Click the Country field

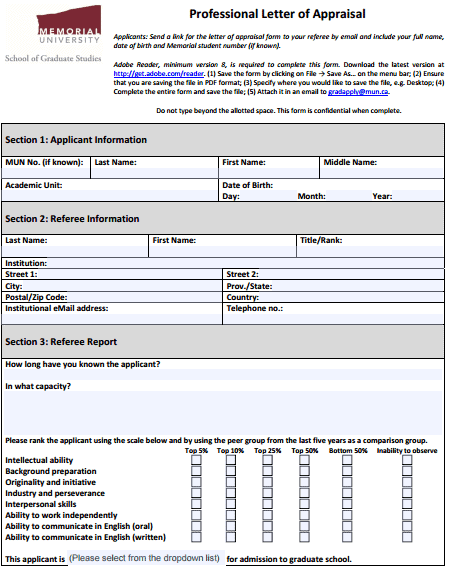[x=351, y=297]
